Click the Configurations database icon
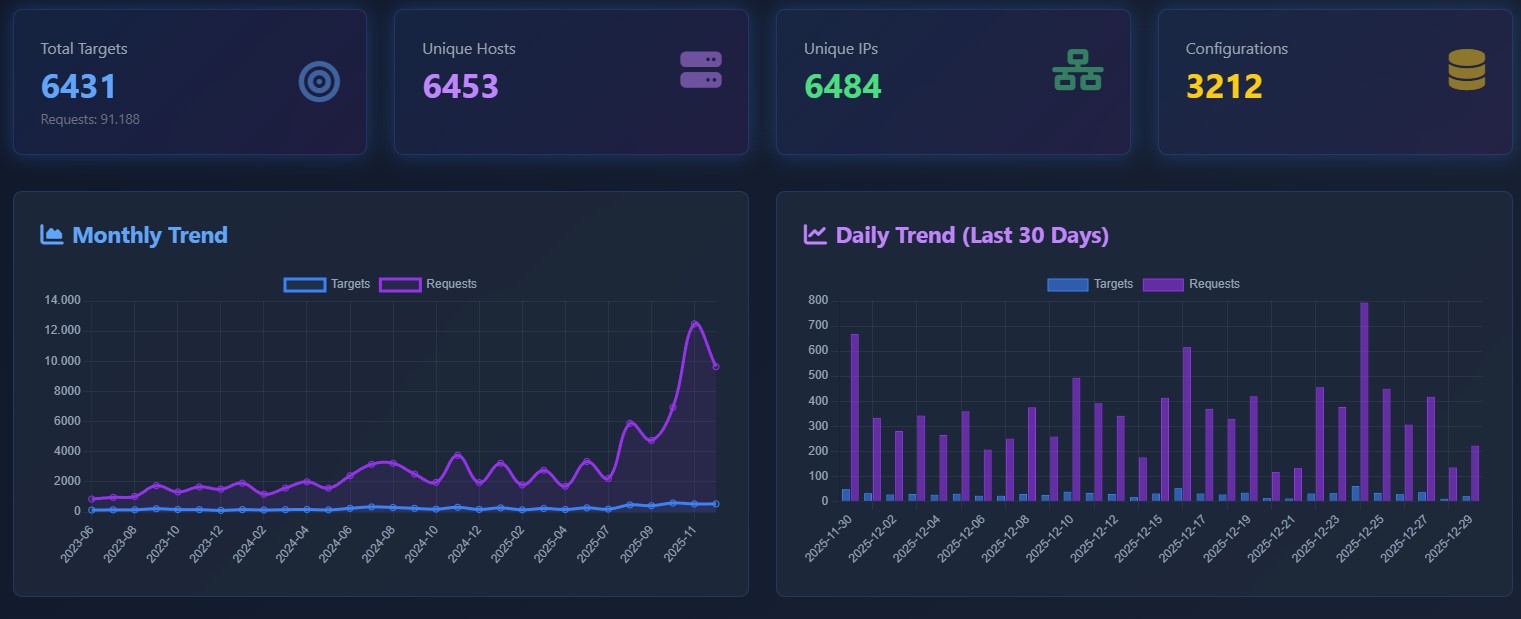Viewport: 1521px width, 619px height. pyautogui.click(x=1466, y=70)
